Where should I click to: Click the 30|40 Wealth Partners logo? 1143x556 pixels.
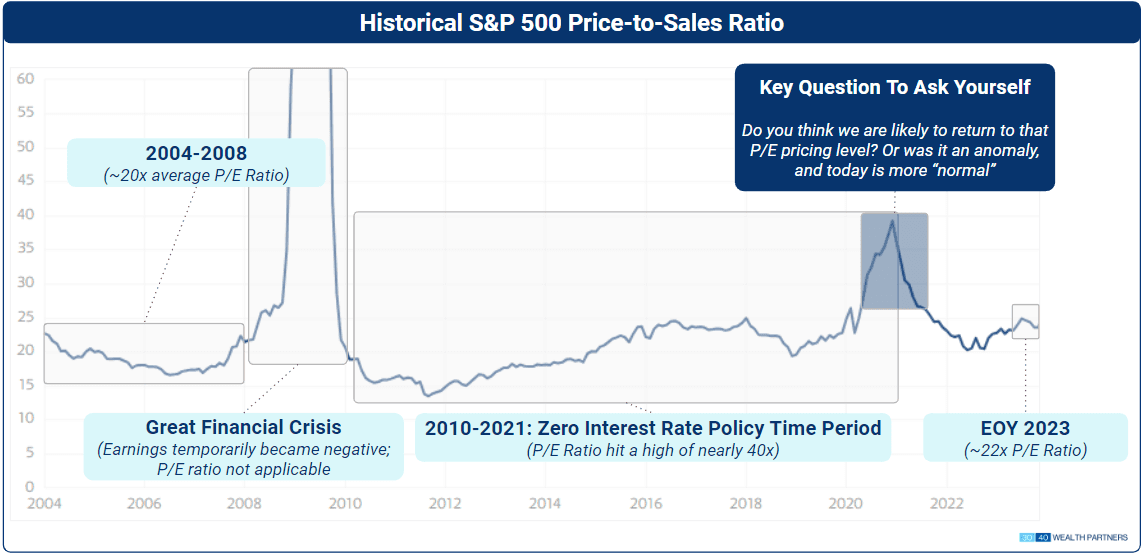tap(1074, 538)
